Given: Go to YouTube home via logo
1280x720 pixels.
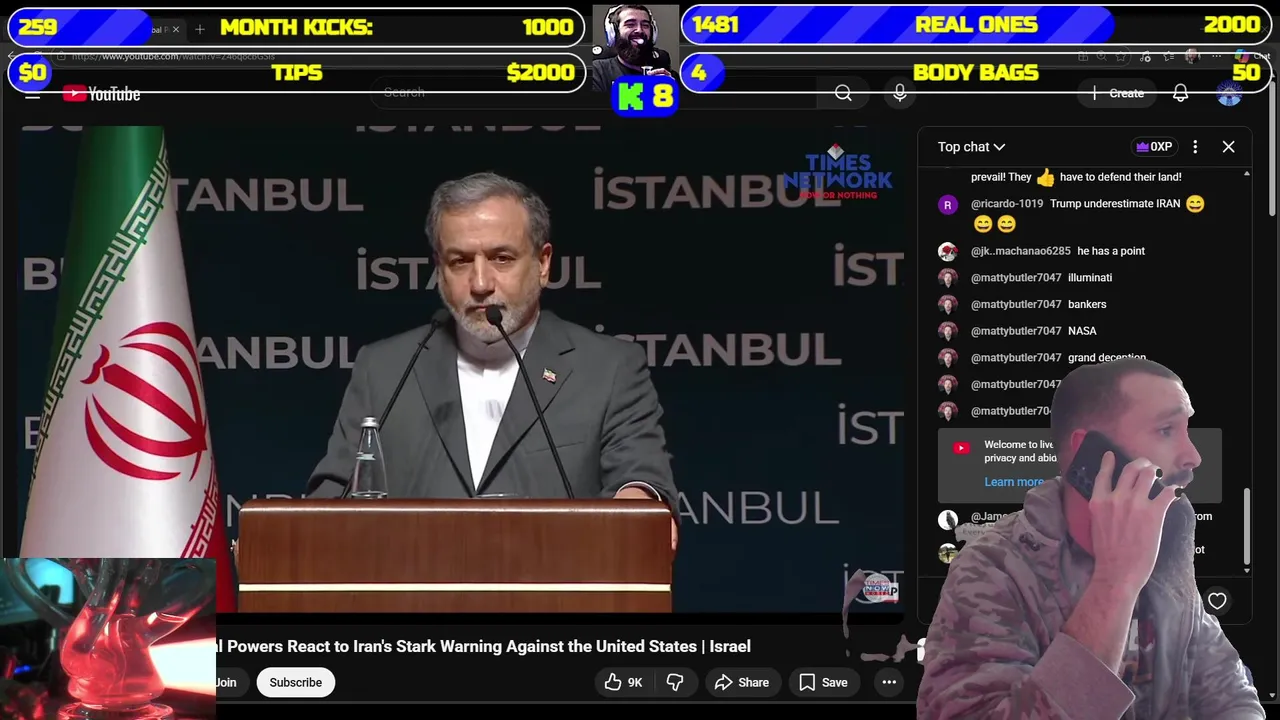Looking at the screenshot, I should click(x=102, y=94).
